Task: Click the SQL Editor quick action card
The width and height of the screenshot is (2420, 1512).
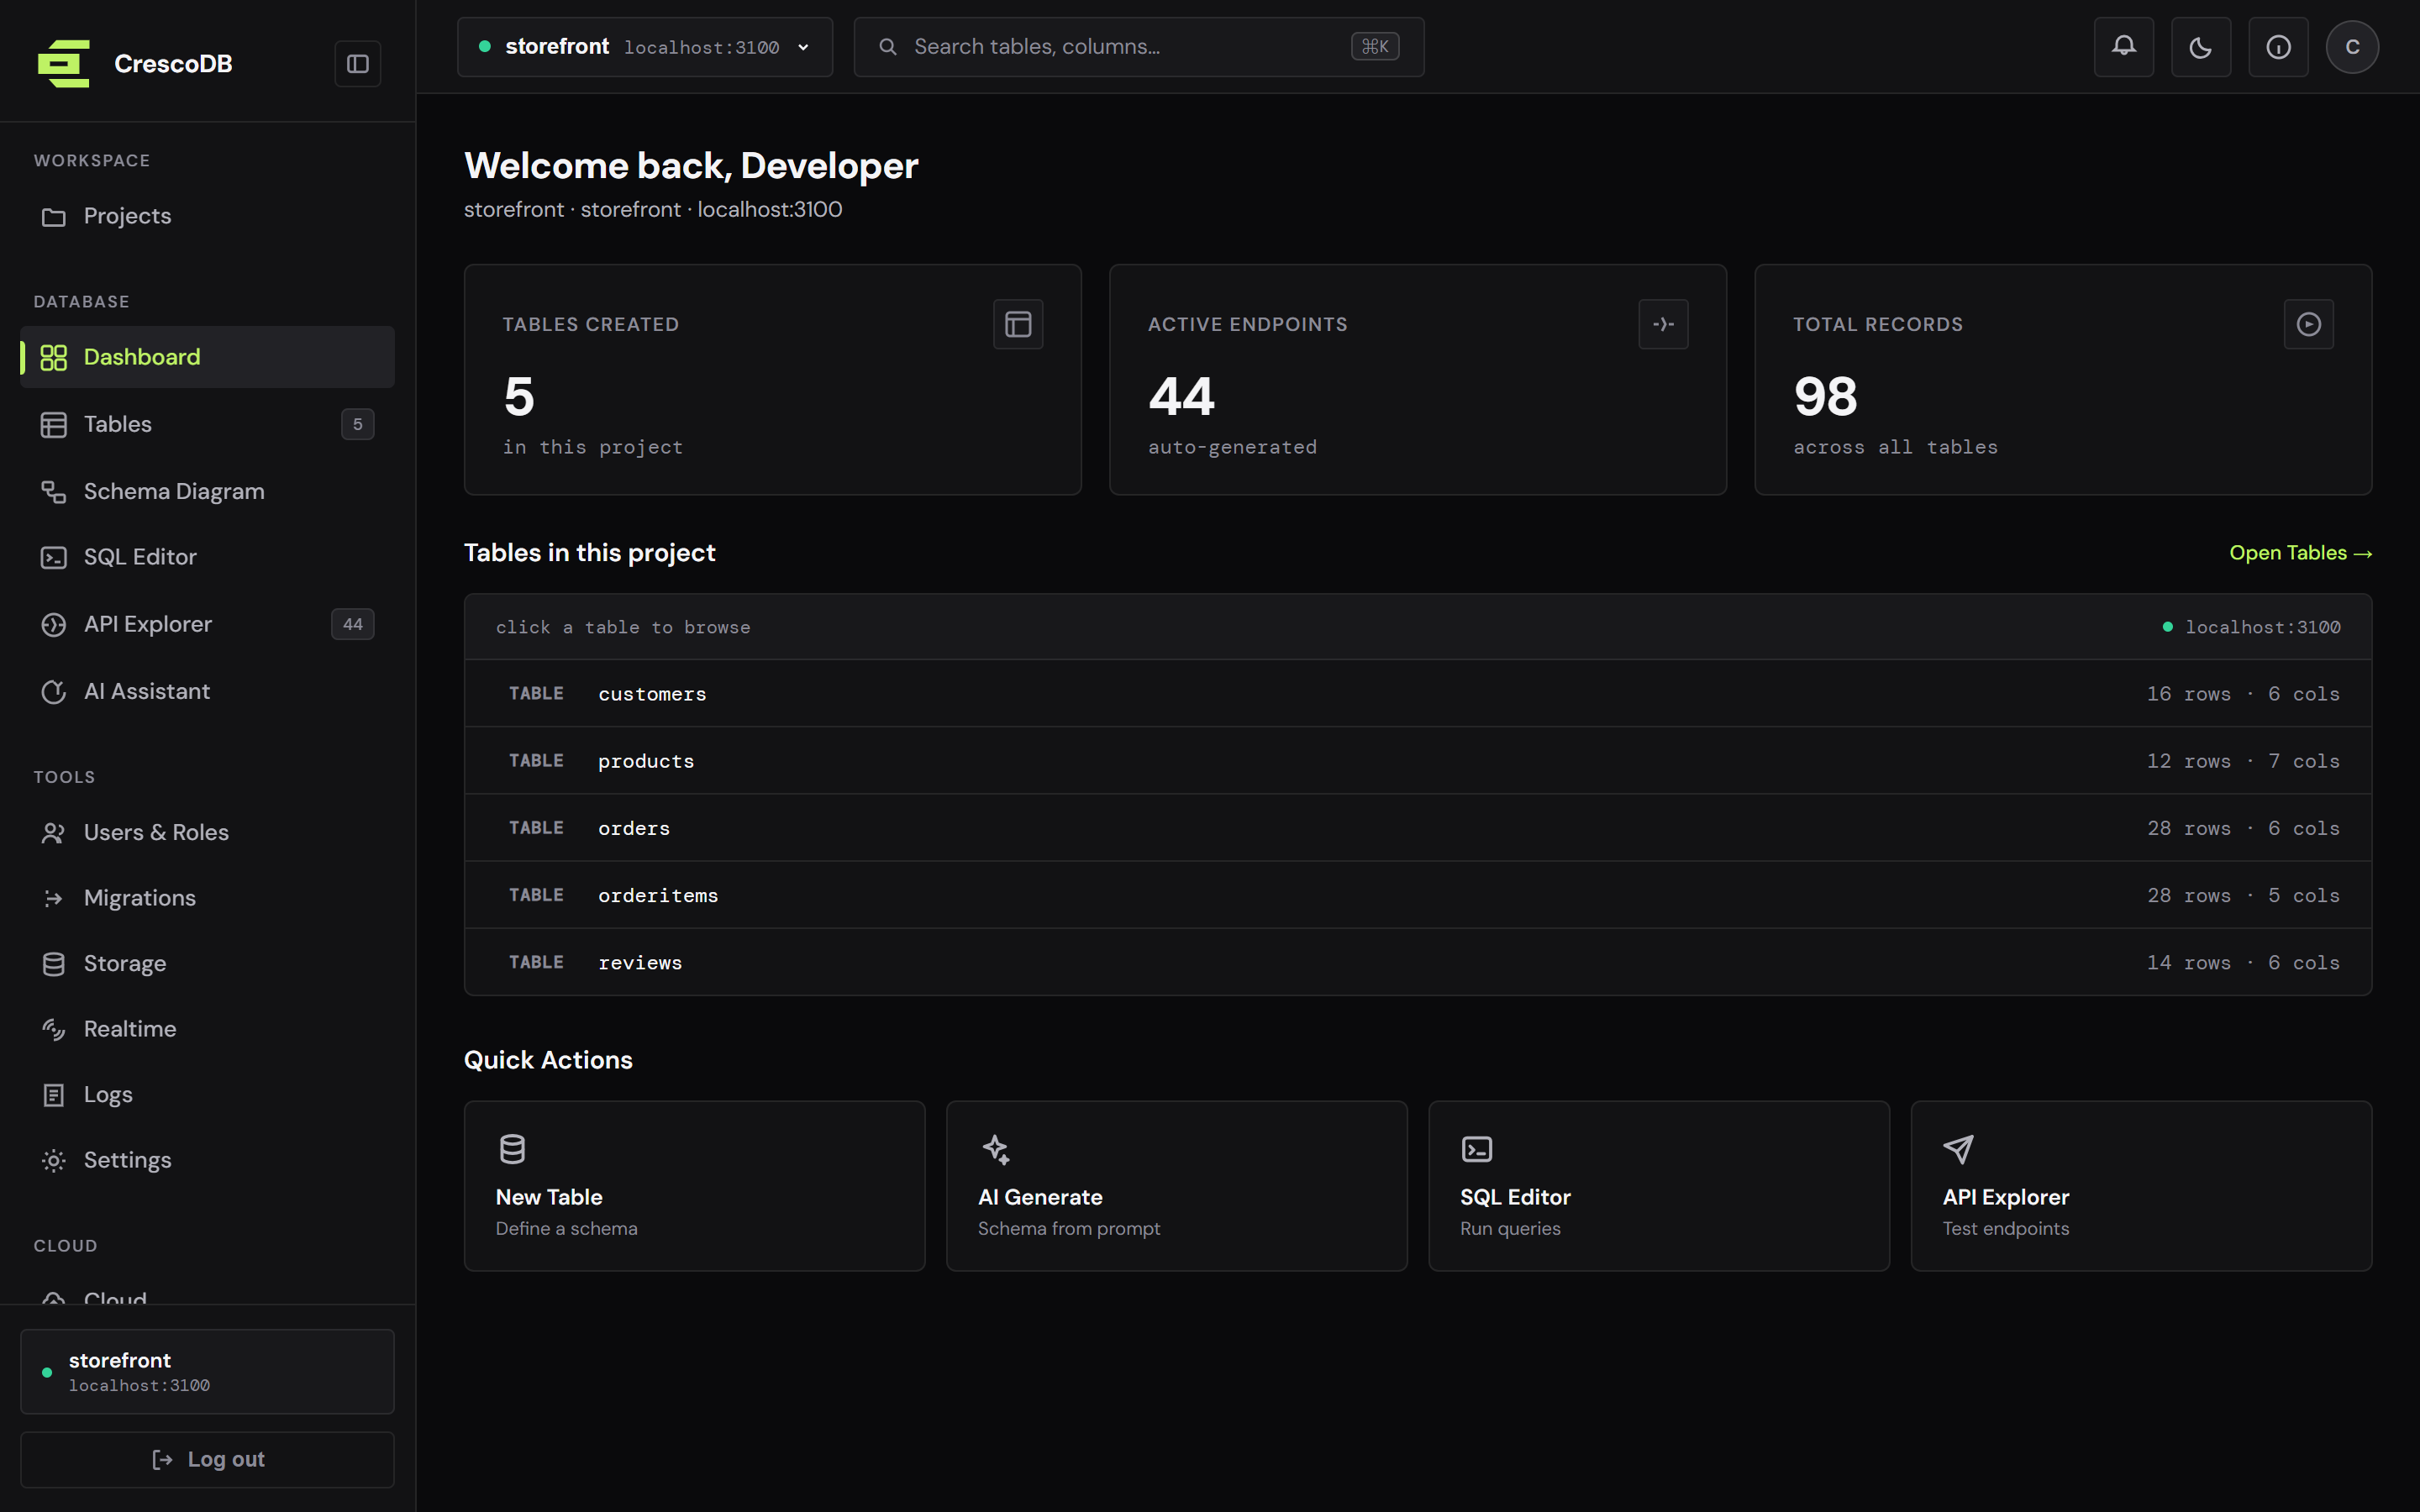Action: [1659, 1186]
